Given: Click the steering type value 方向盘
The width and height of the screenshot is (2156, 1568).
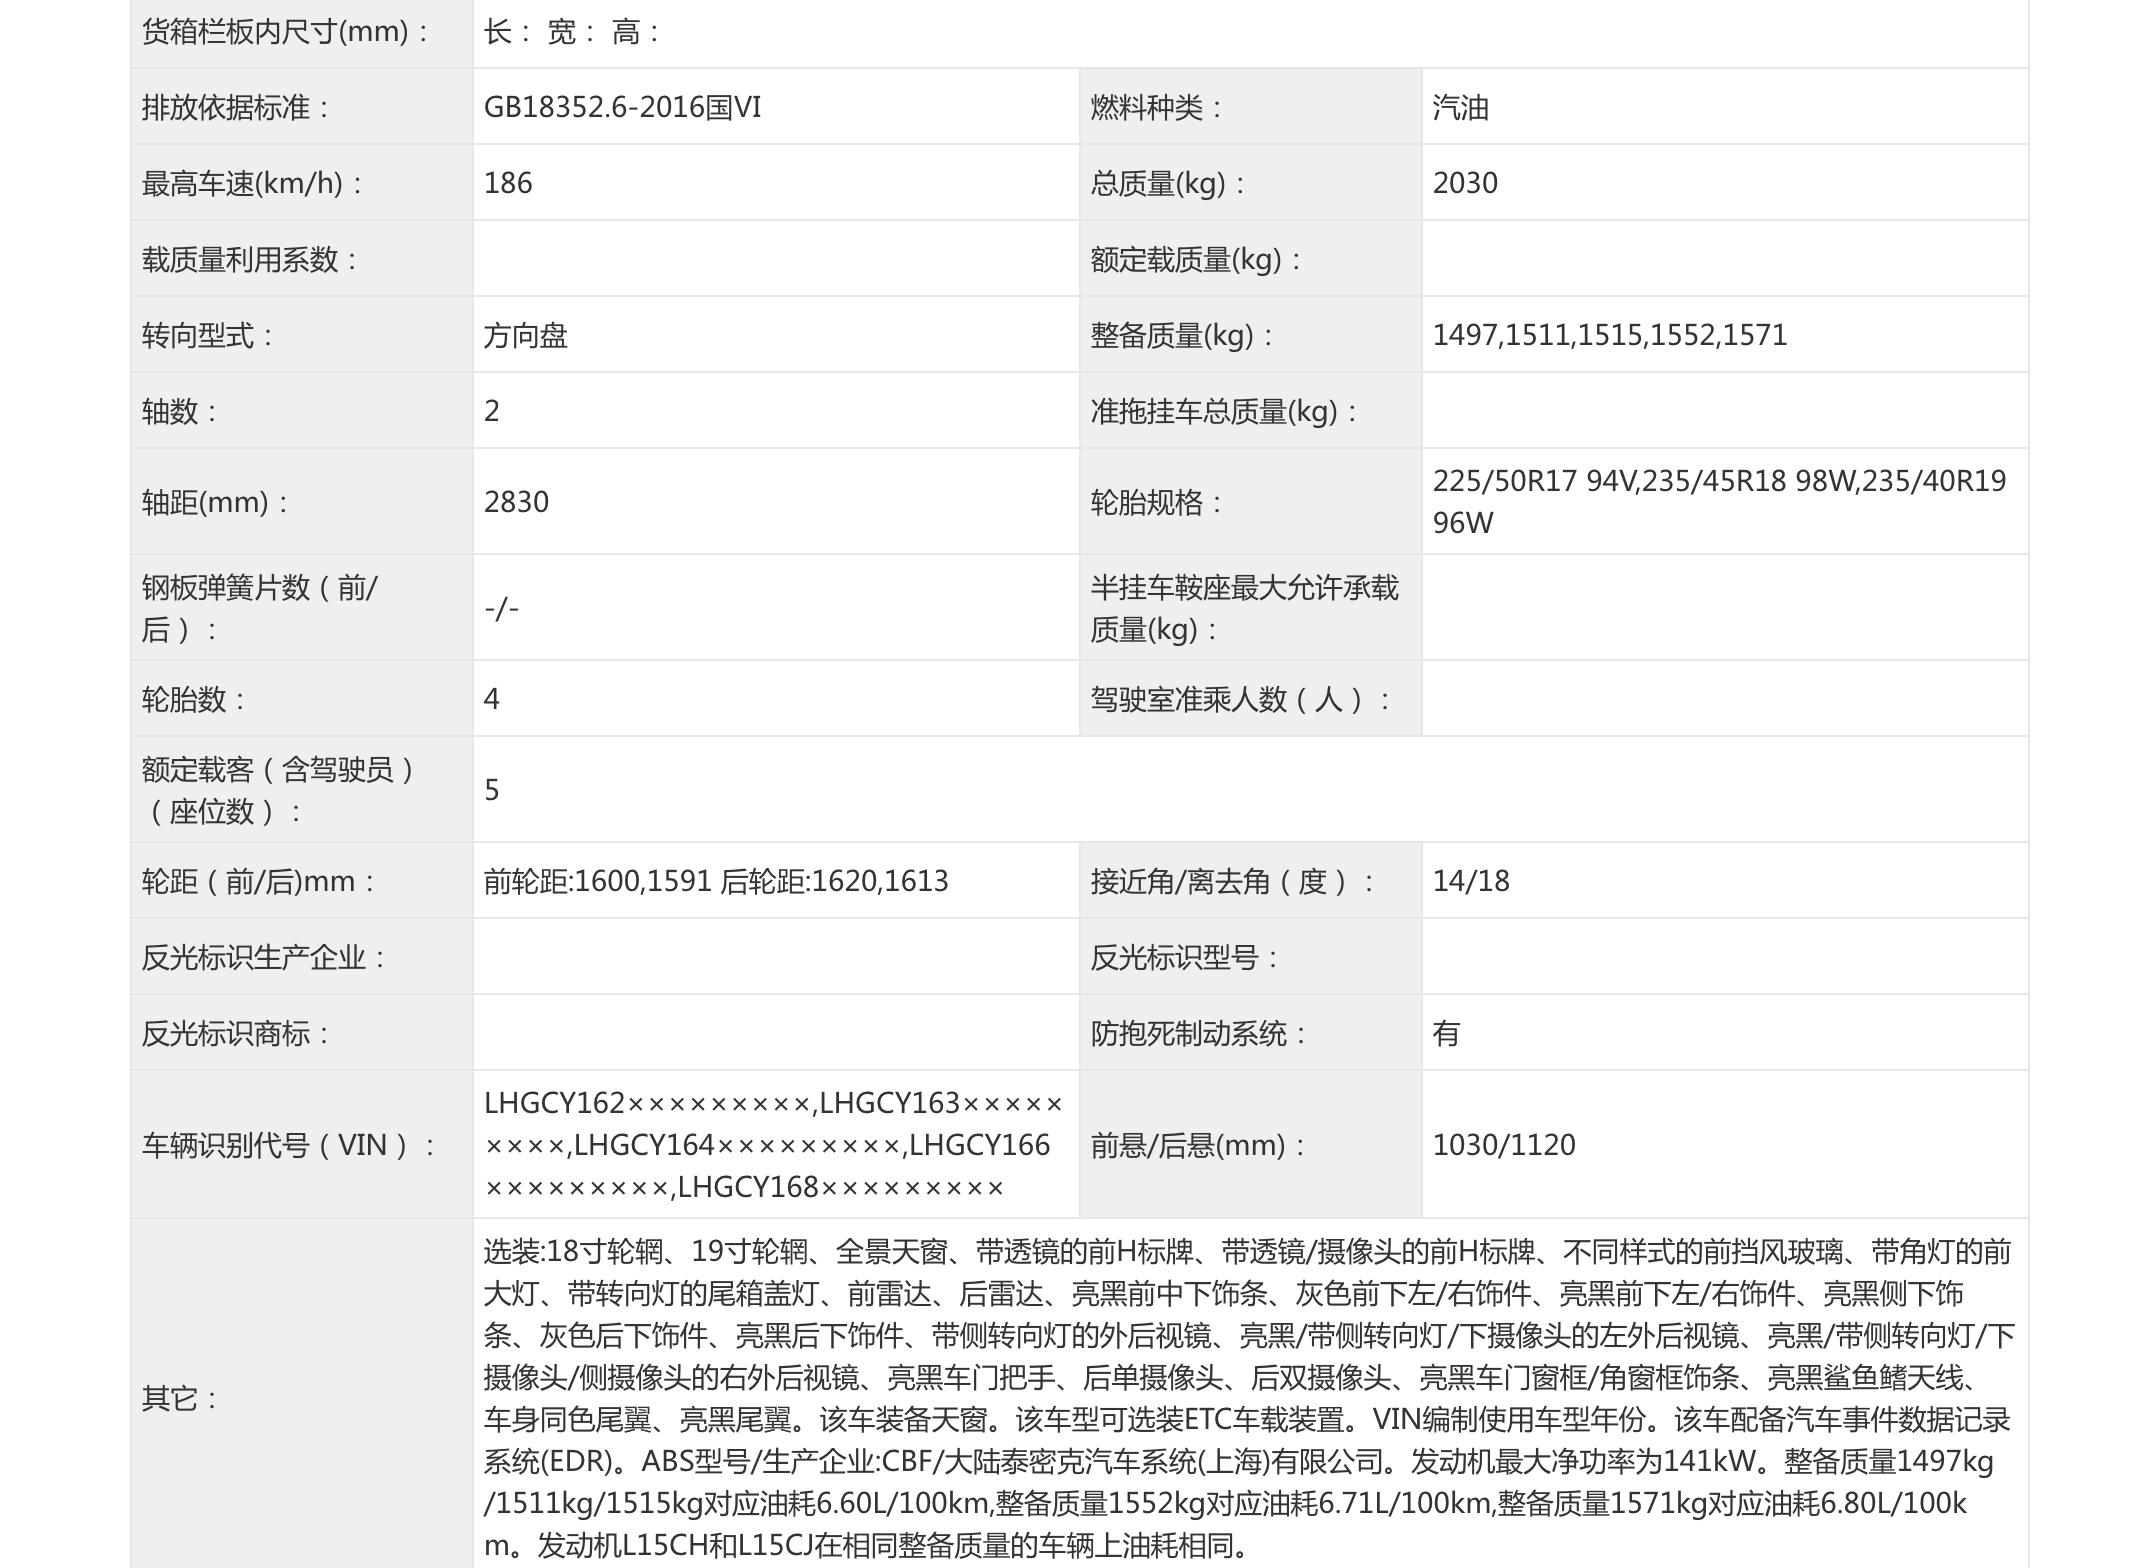Looking at the screenshot, I should [526, 335].
